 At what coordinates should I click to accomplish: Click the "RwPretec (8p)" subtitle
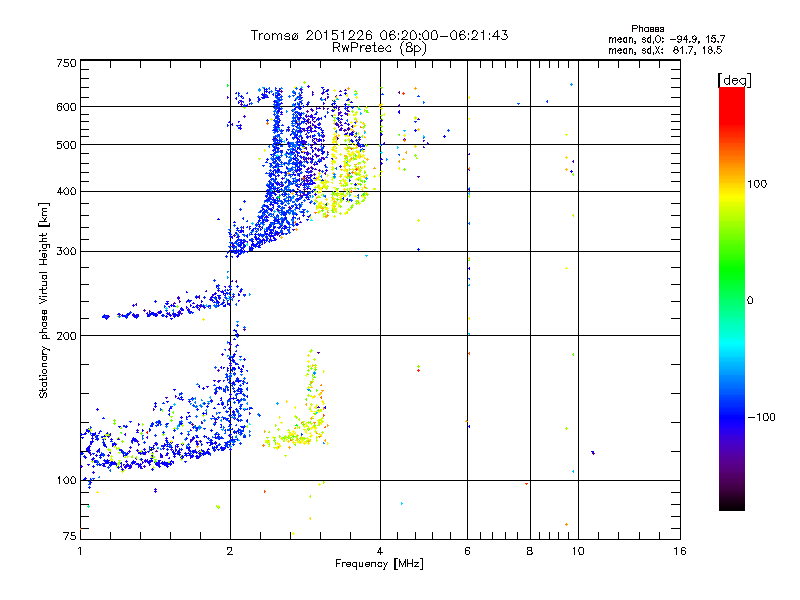click(379, 48)
